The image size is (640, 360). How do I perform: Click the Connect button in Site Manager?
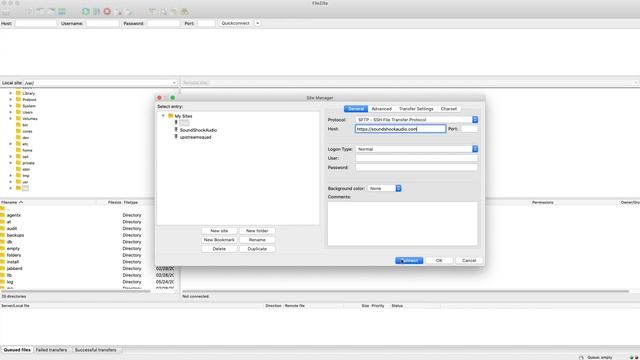[409, 260]
